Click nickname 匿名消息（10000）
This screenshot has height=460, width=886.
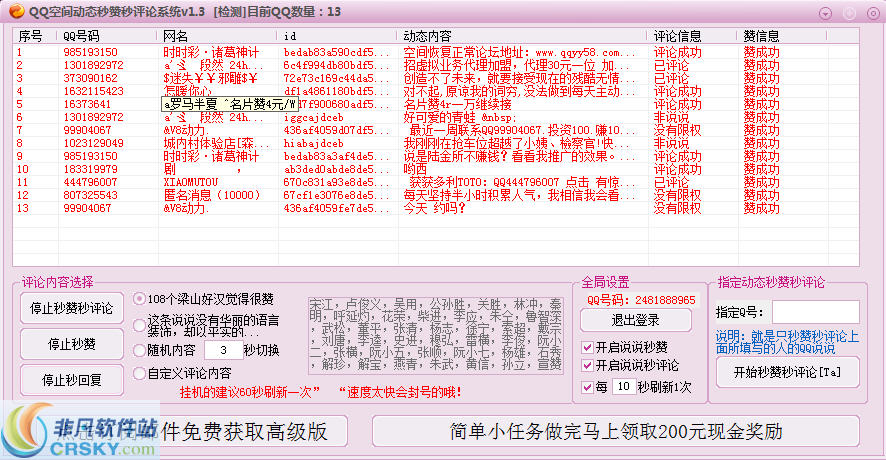[212, 195]
